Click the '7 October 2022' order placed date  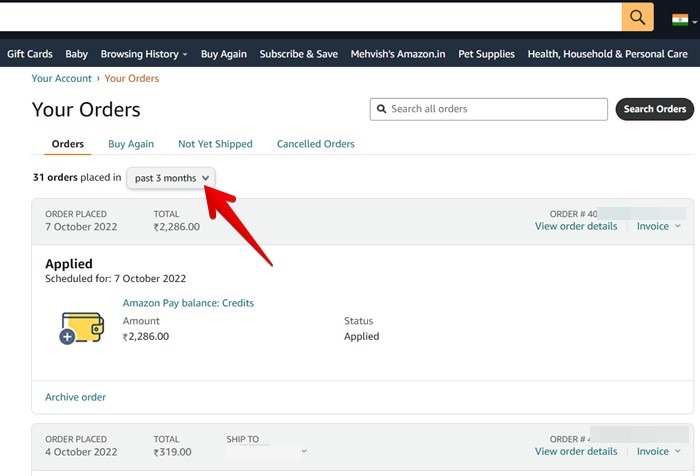point(81,227)
